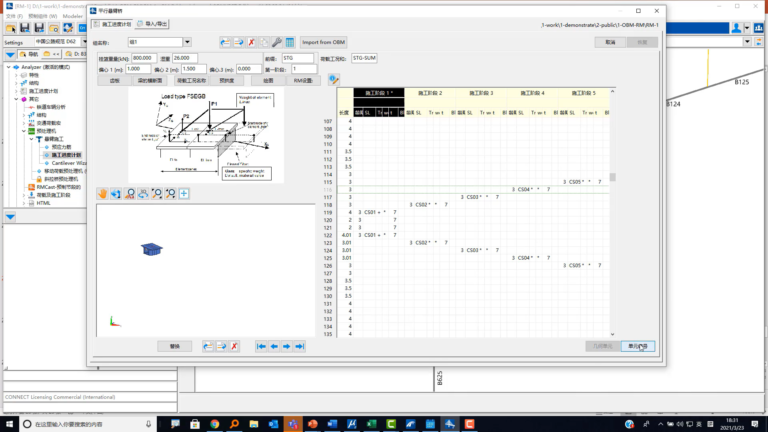Open the wrench settings icon

point(277,43)
